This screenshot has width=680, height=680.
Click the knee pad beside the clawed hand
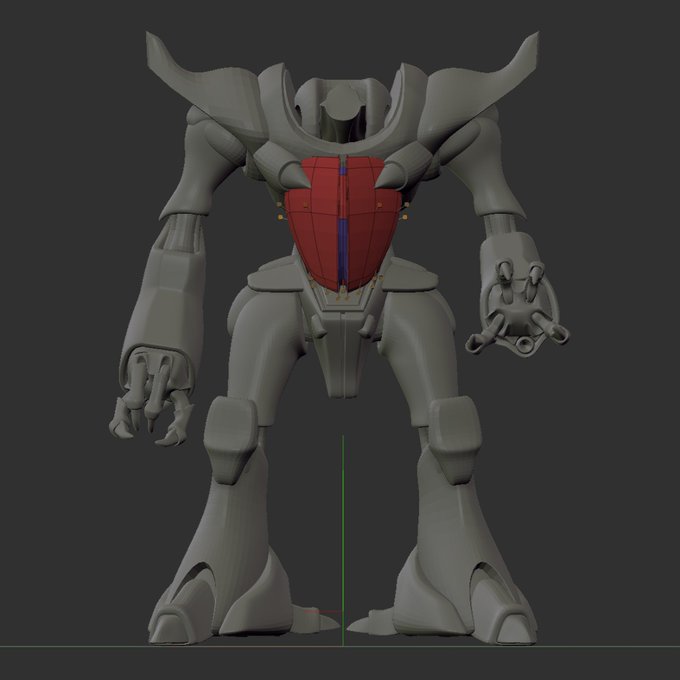pos(231,440)
